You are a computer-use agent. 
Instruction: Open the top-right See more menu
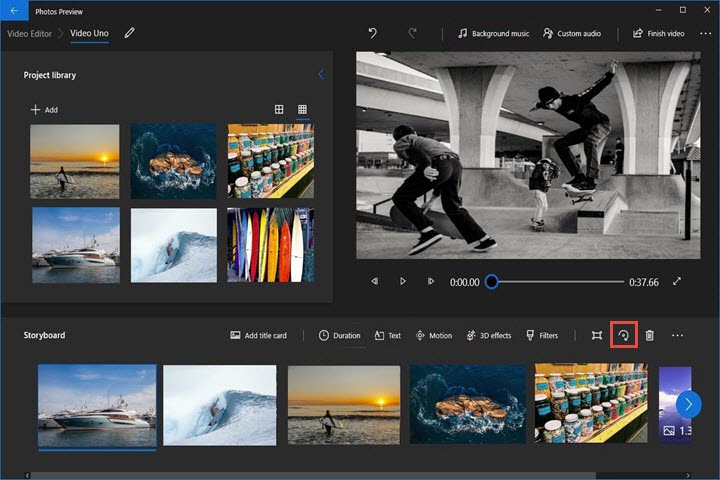[705, 33]
